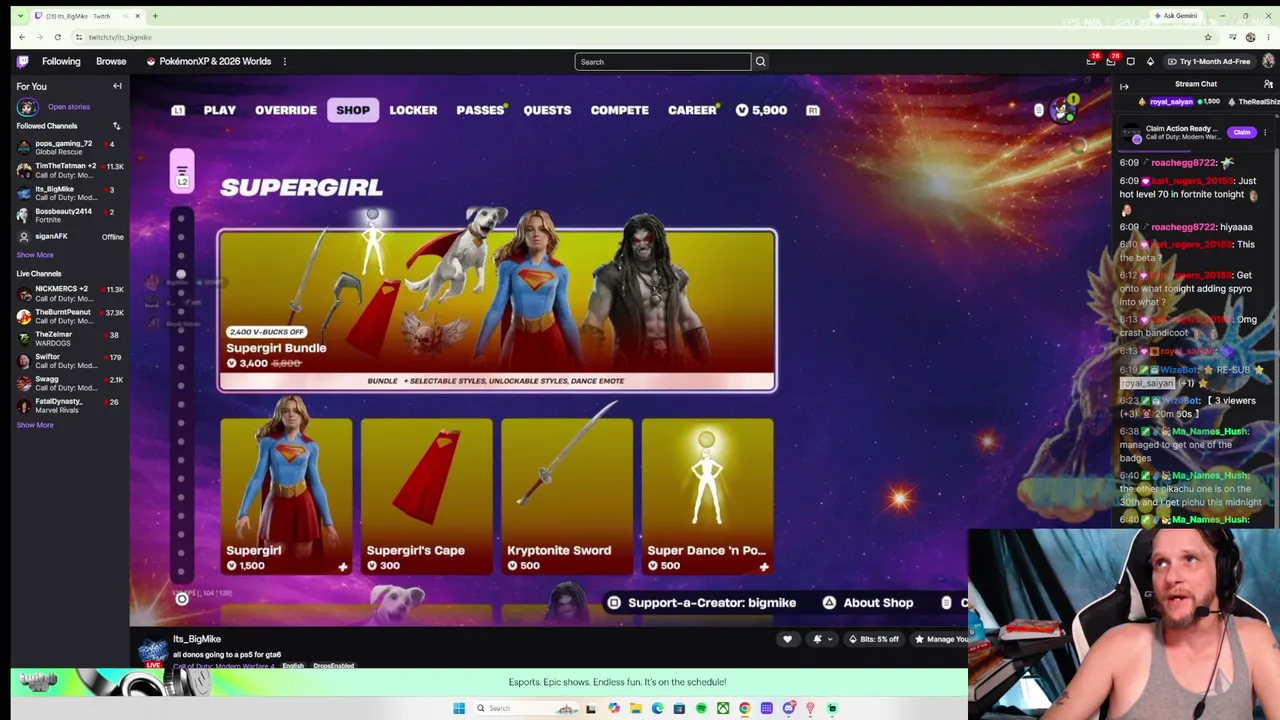Open the notification bell dropdown under the stream
This screenshot has height=720, width=1280.
click(821, 639)
